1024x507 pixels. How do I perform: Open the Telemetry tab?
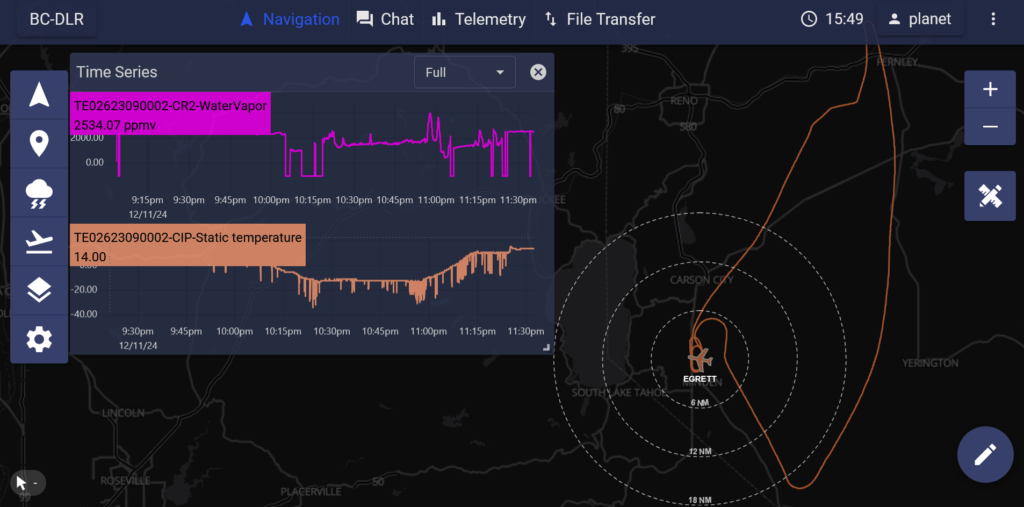[478, 19]
